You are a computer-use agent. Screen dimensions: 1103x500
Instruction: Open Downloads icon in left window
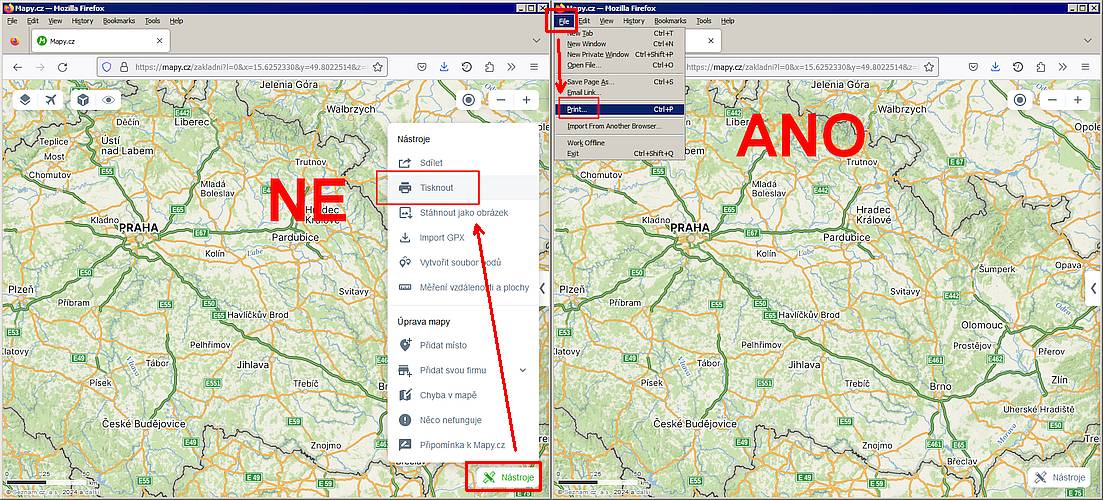point(444,67)
